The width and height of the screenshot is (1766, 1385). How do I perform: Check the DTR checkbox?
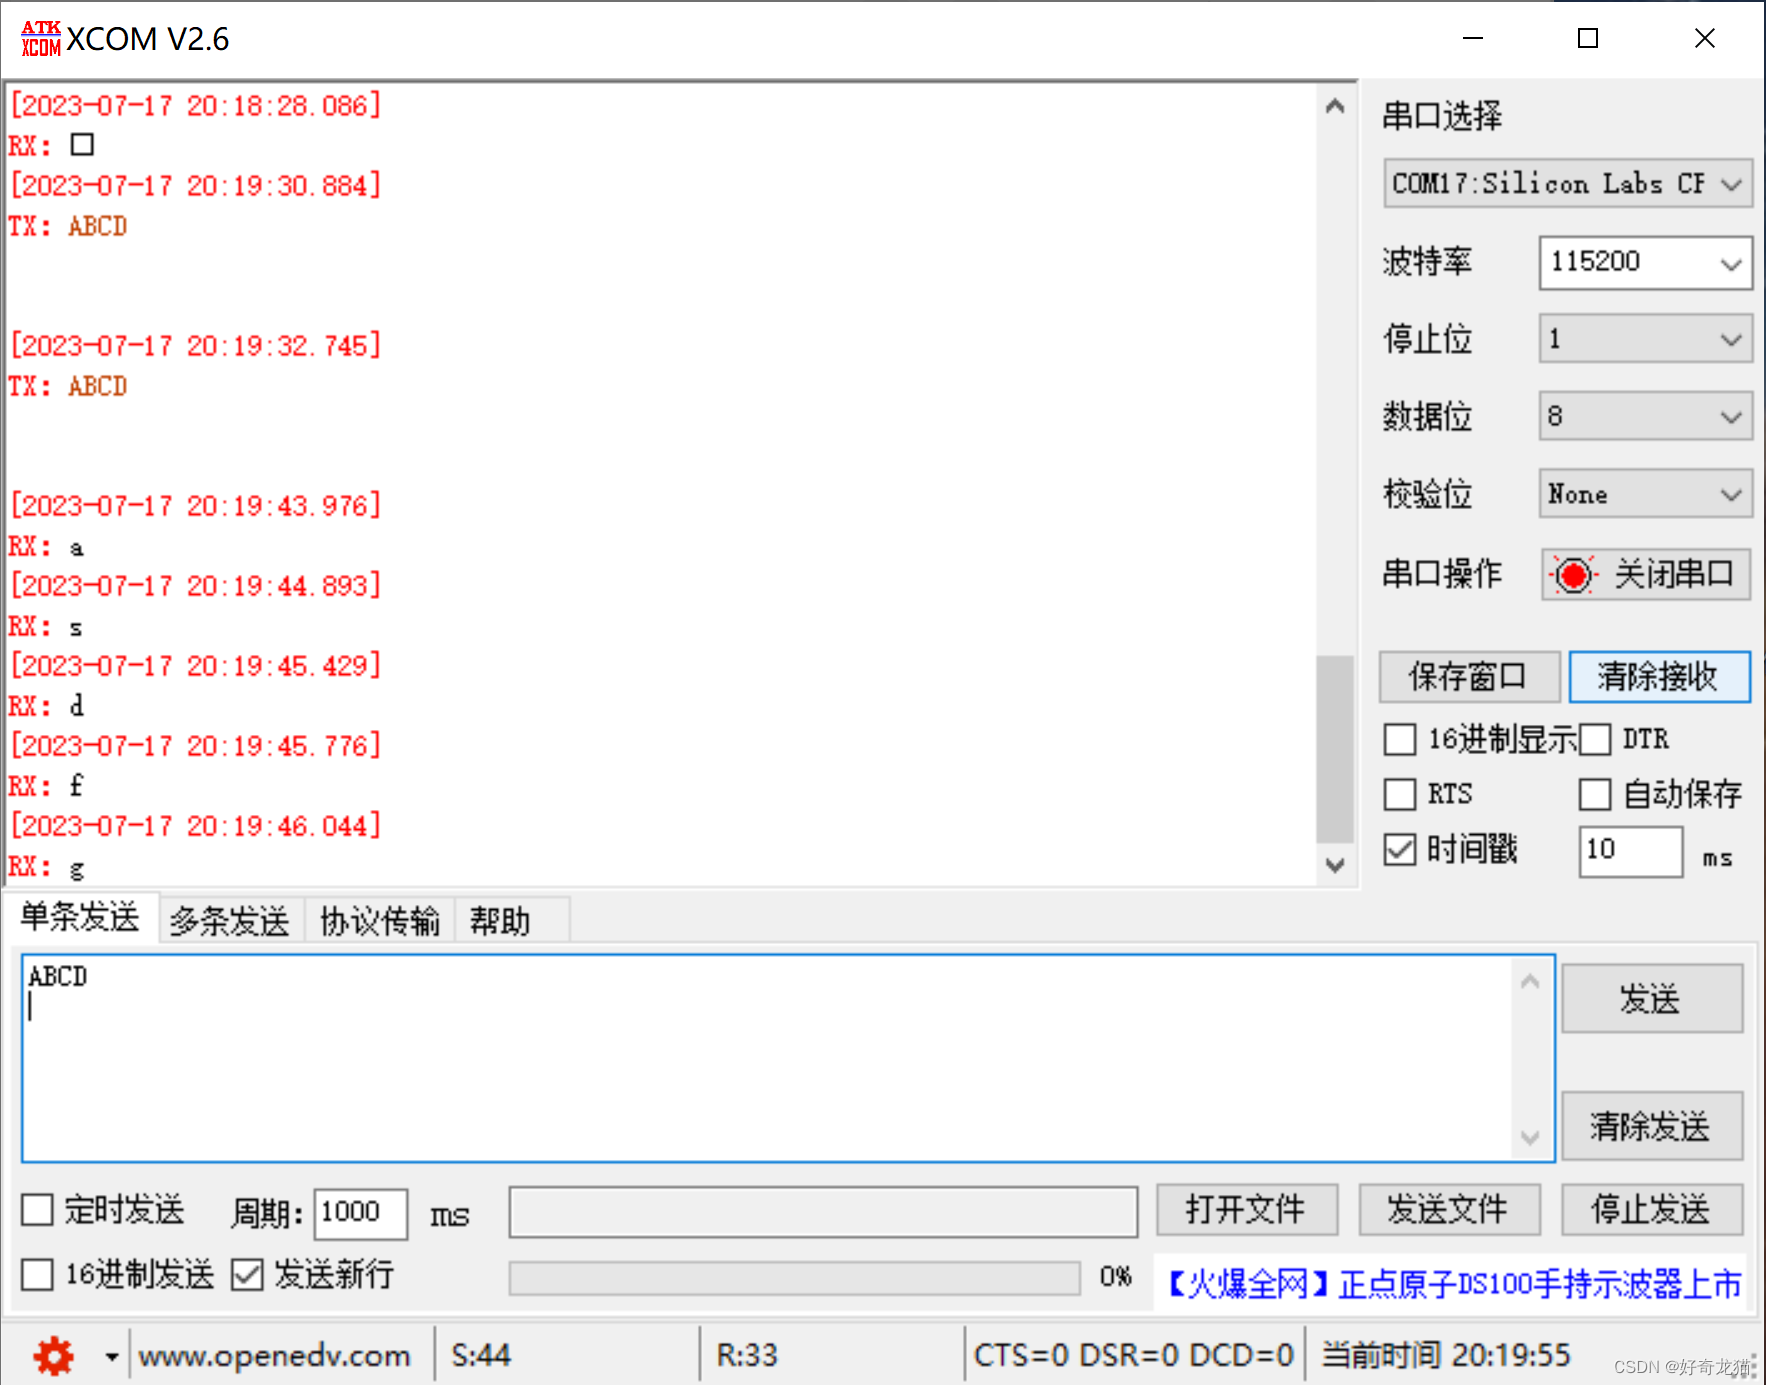1597,739
